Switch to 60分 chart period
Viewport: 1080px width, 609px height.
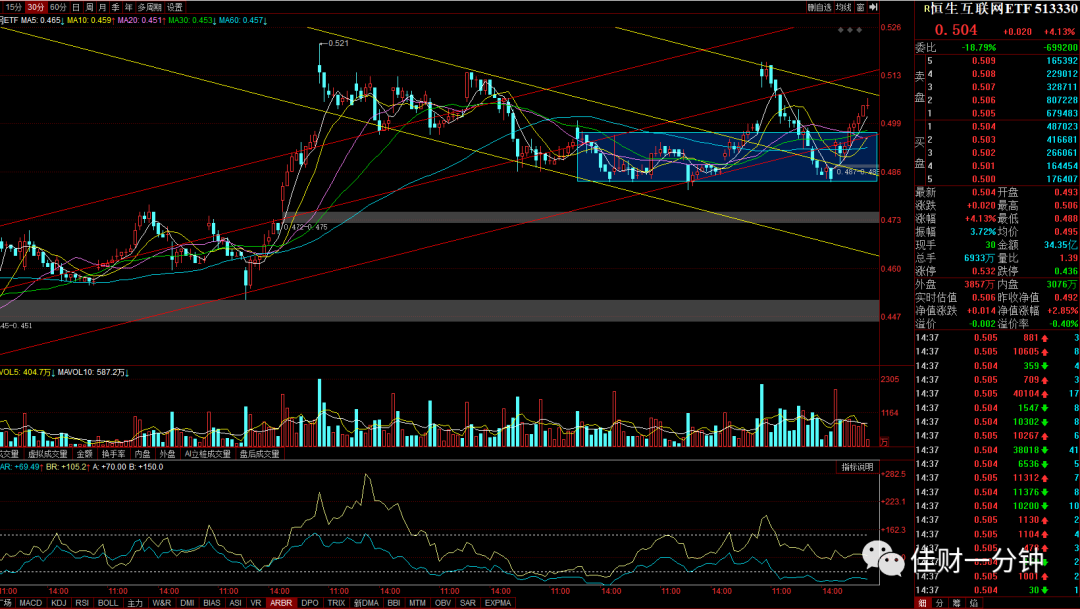click(x=59, y=7)
